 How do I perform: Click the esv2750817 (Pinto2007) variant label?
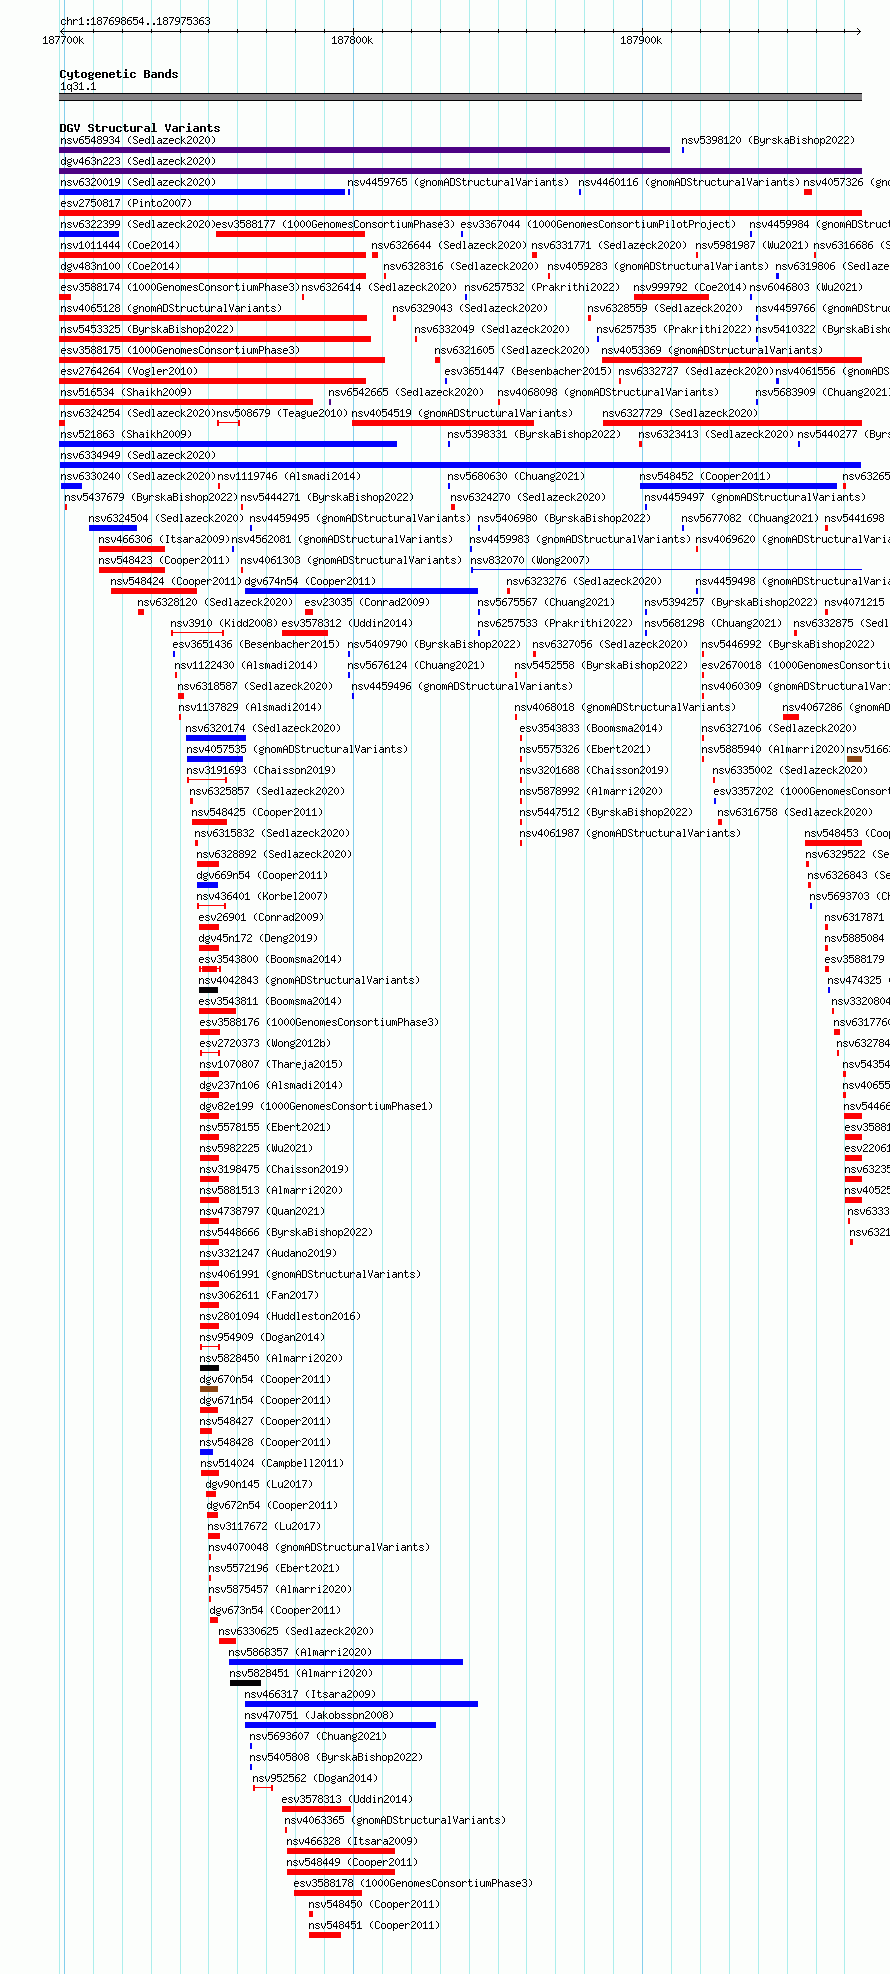pos(125,204)
